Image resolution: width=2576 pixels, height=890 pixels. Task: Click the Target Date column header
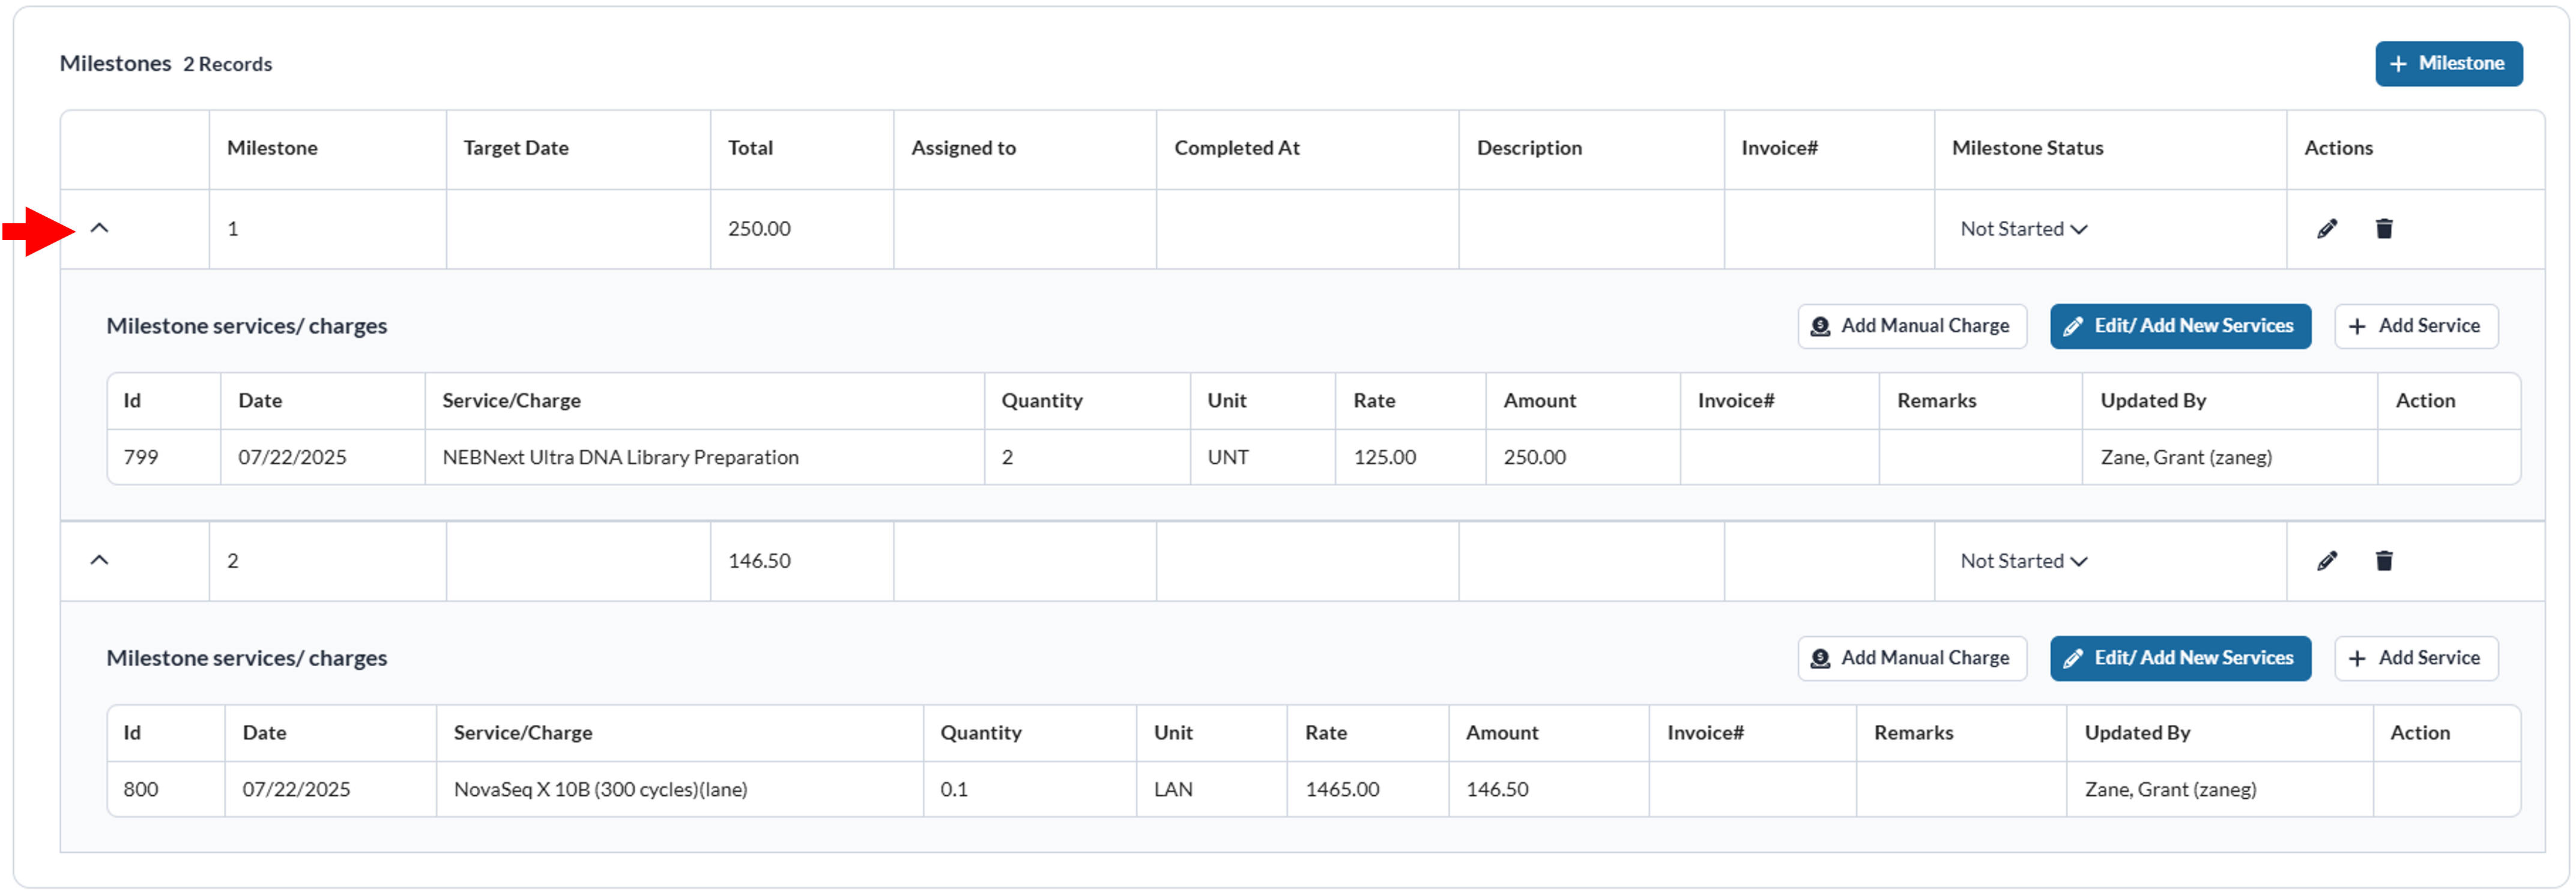point(515,148)
